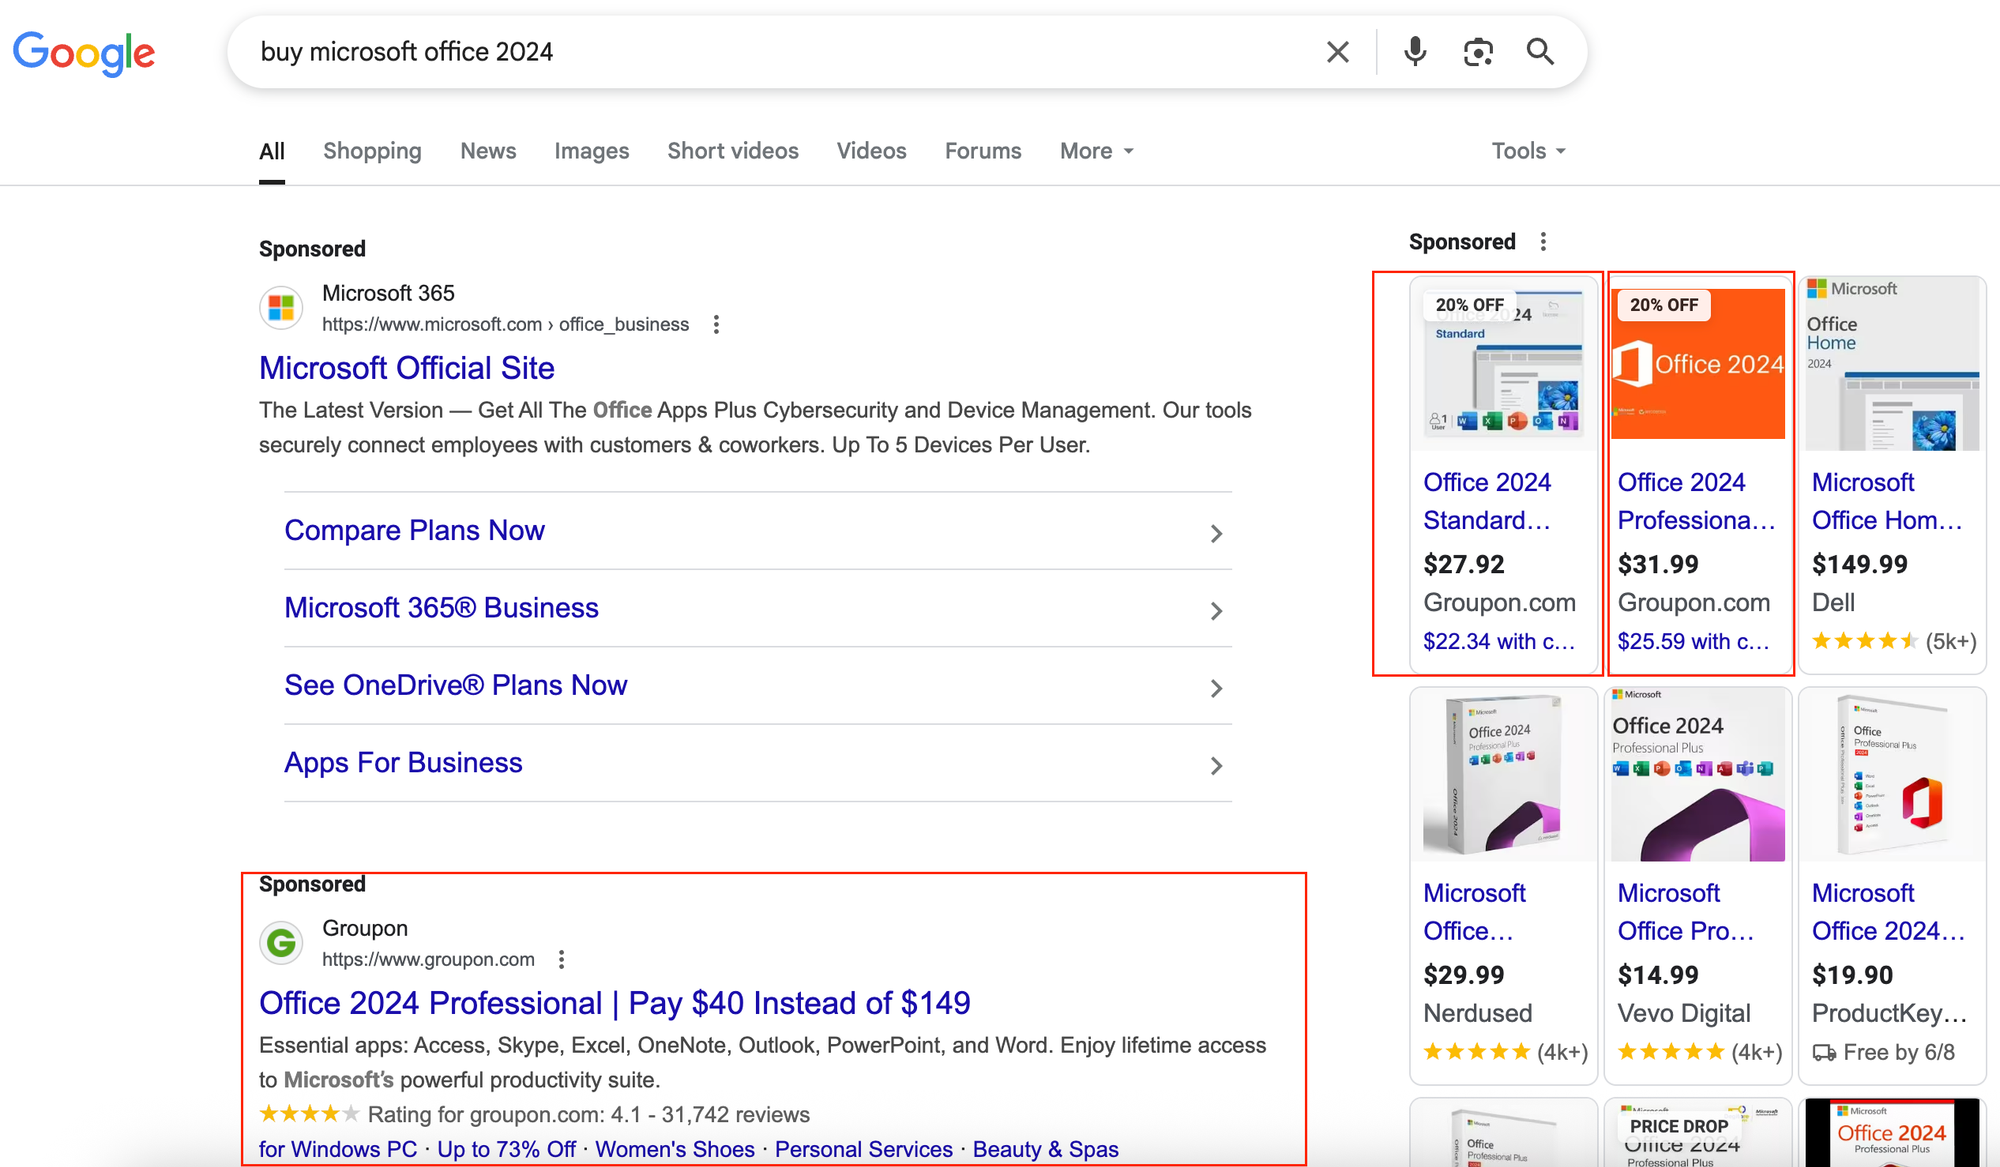Click the Groupon.com seller under $27.92
The image size is (2000, 1167).
(1499, 603)
